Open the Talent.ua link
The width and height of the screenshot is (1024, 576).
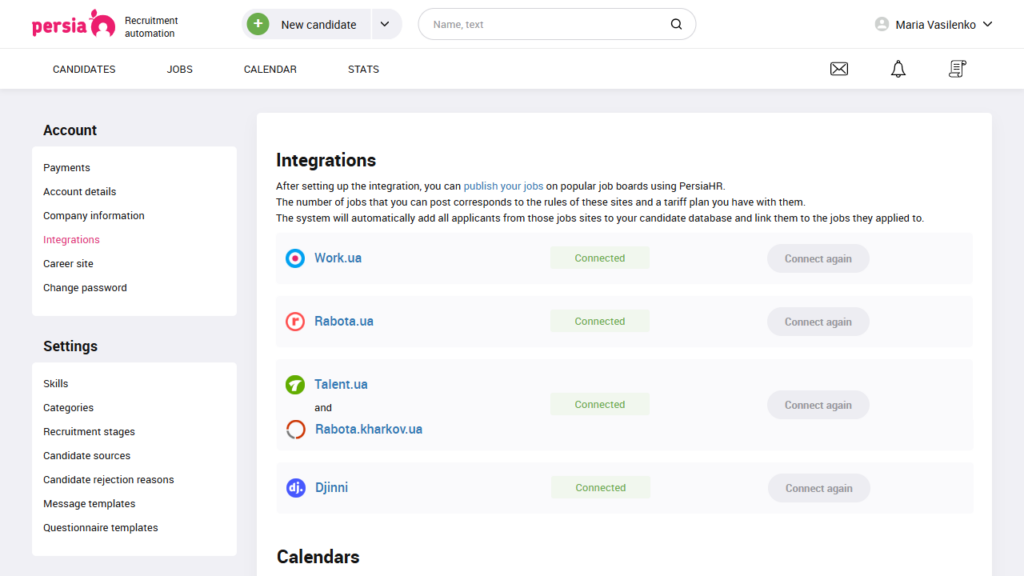341,385
